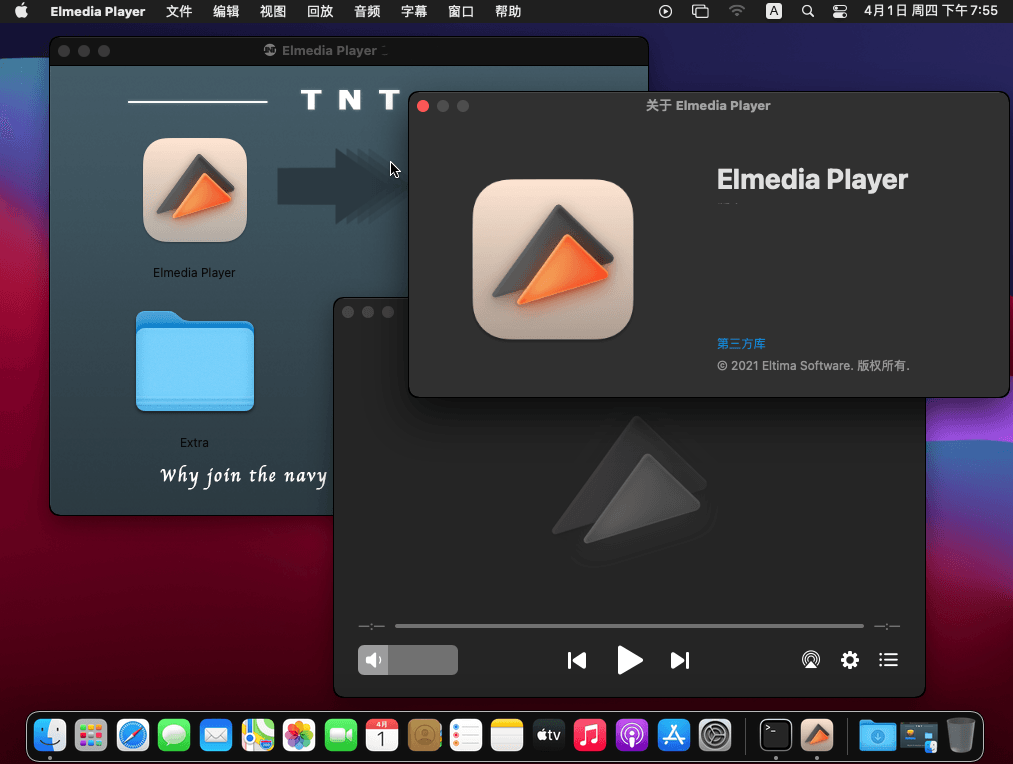This screenshot has height=764, width=1013.
Task: Open Apple TV from the Dock
Action: [548, 735]
